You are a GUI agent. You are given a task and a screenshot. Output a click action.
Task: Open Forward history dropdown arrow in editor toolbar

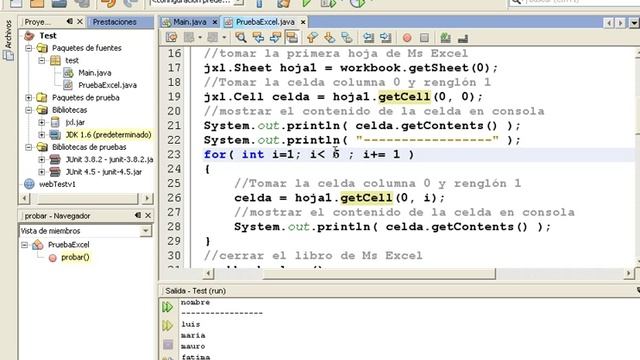coord(224,38)
